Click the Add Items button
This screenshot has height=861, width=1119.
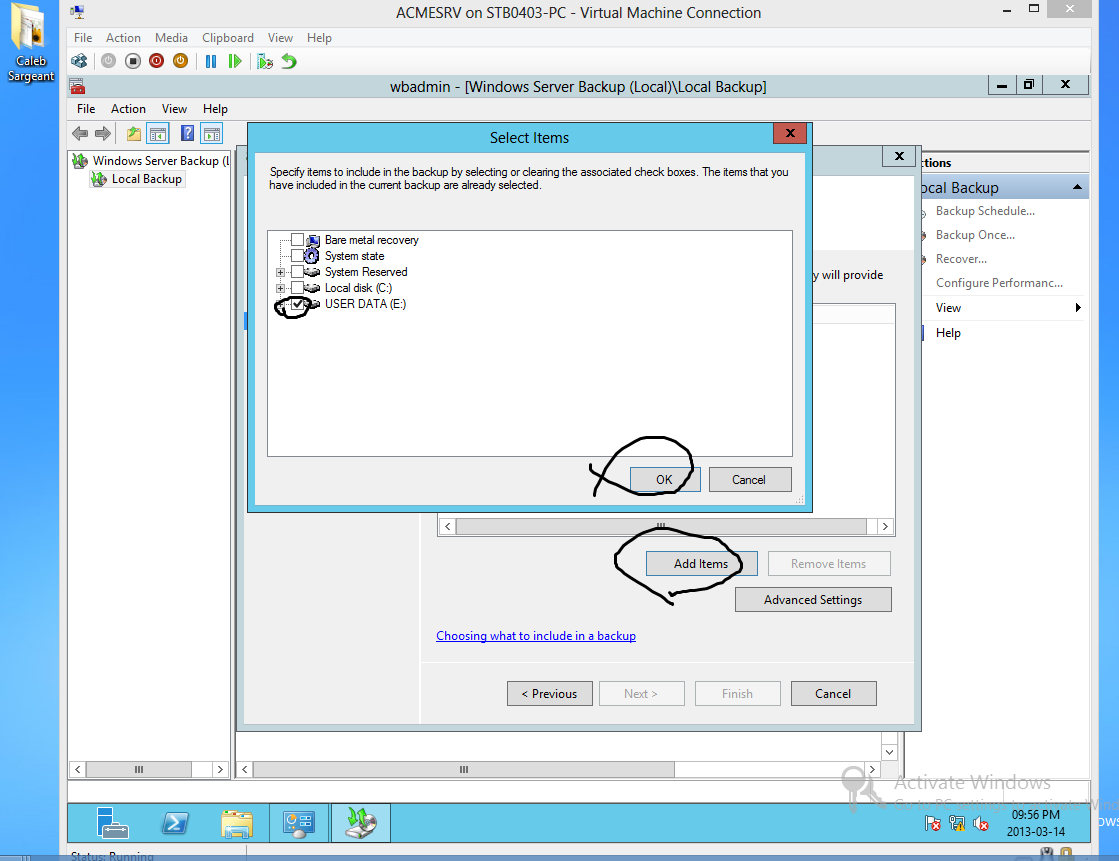[x=702, y=564]
